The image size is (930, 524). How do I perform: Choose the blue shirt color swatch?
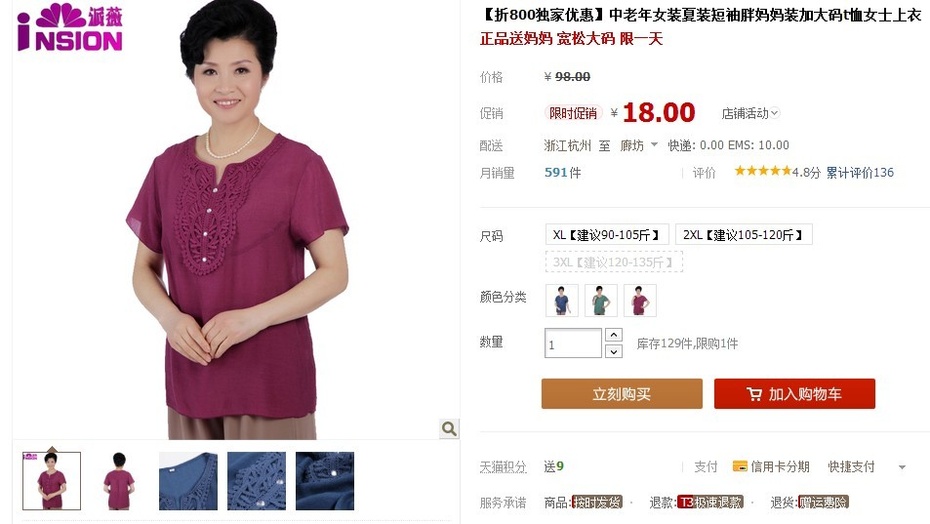[x=562, y=300]
